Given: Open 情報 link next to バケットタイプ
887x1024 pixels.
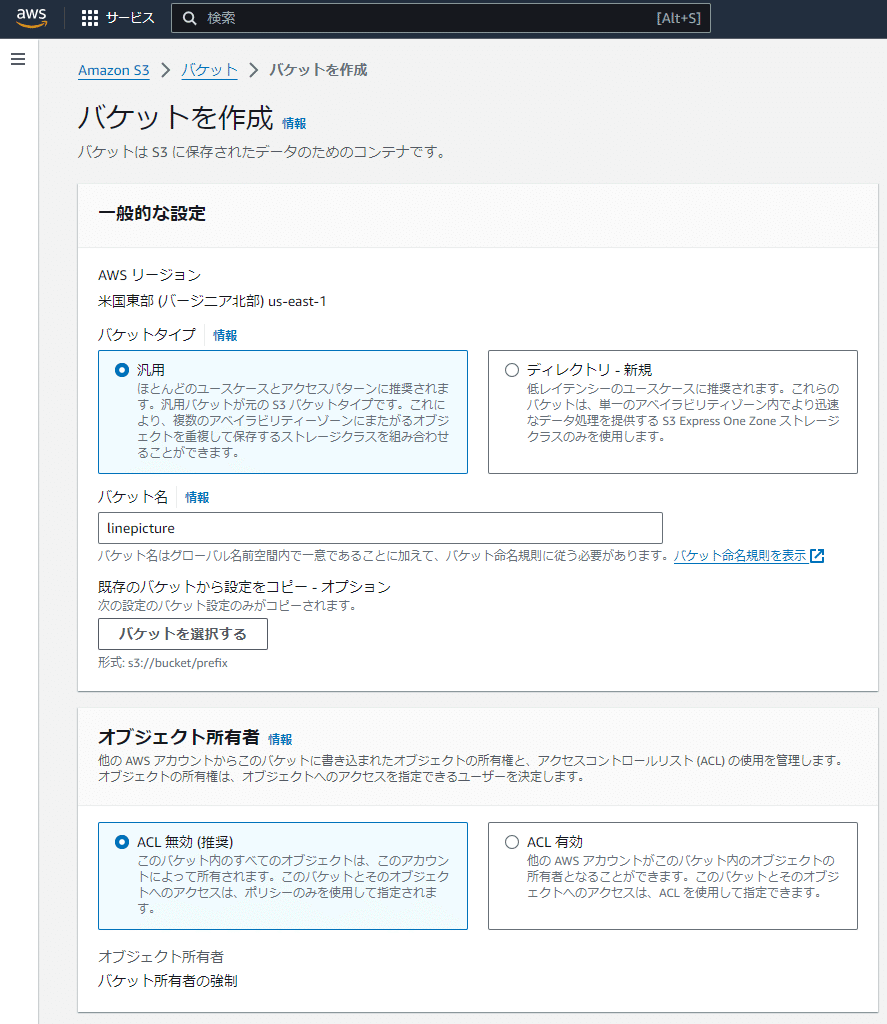Looking at the screenshot, I should point(225,335).
